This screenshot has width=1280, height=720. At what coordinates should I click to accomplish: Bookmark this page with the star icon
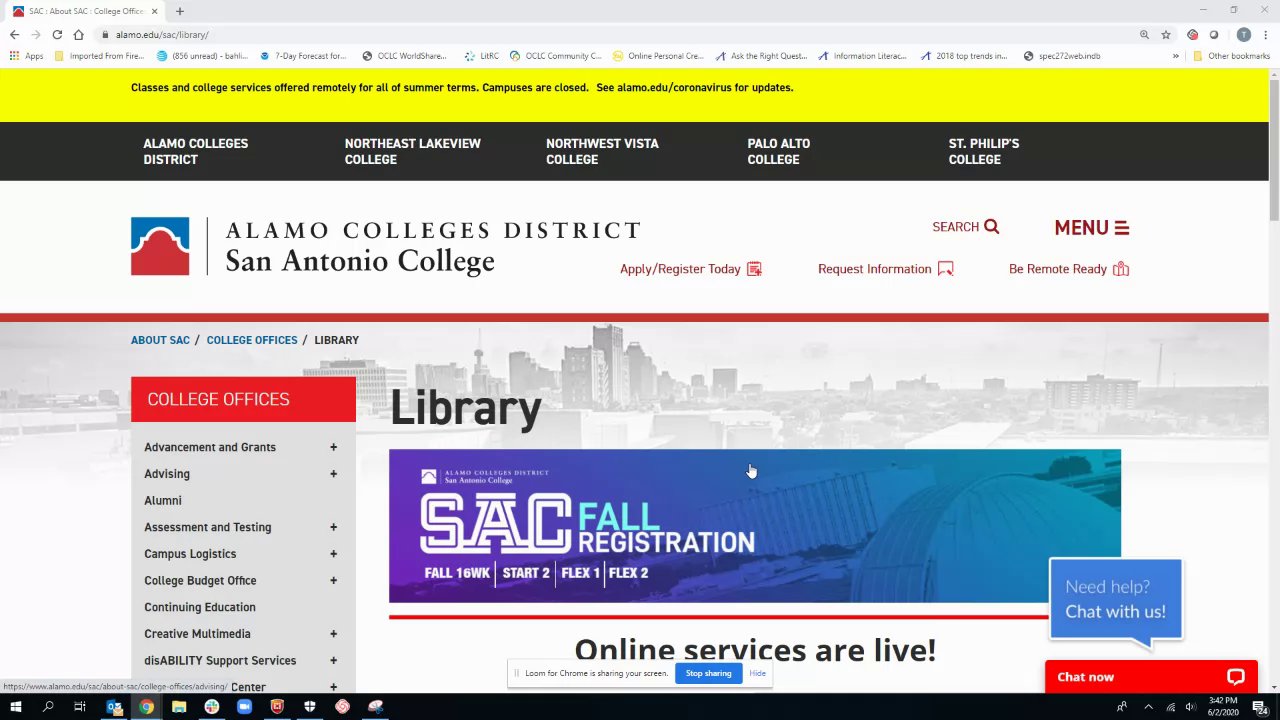pyautogui.click(x=1166, y=34)
